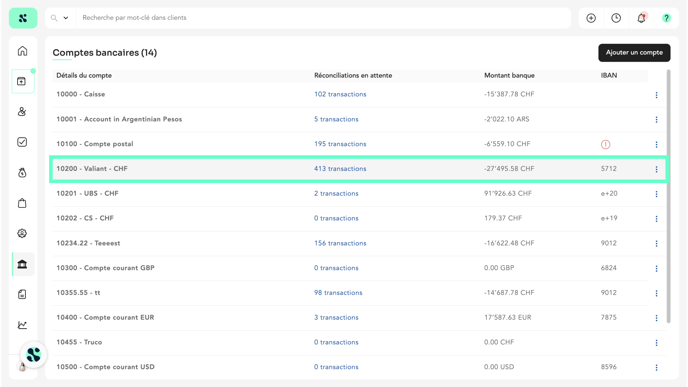Open the shopping bag icon in sidebar

tap(22, 203)
